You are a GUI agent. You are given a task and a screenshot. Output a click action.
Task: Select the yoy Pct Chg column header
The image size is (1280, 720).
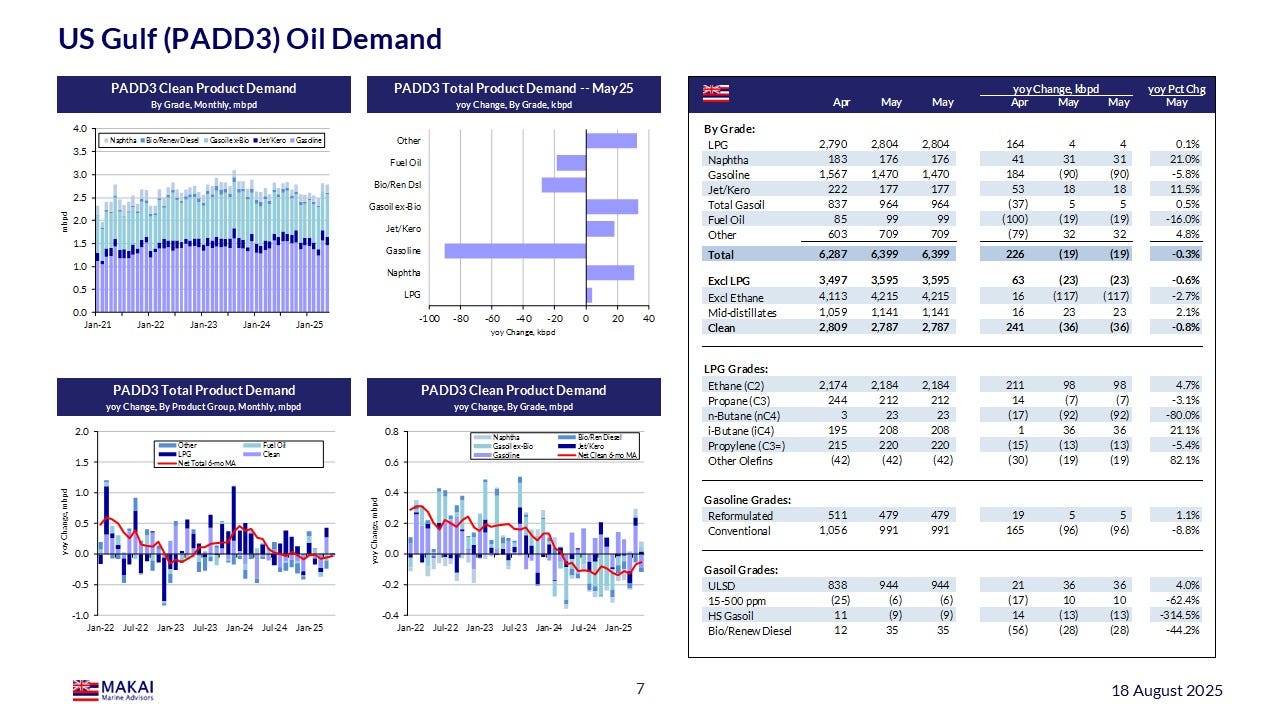point(1176,89)
